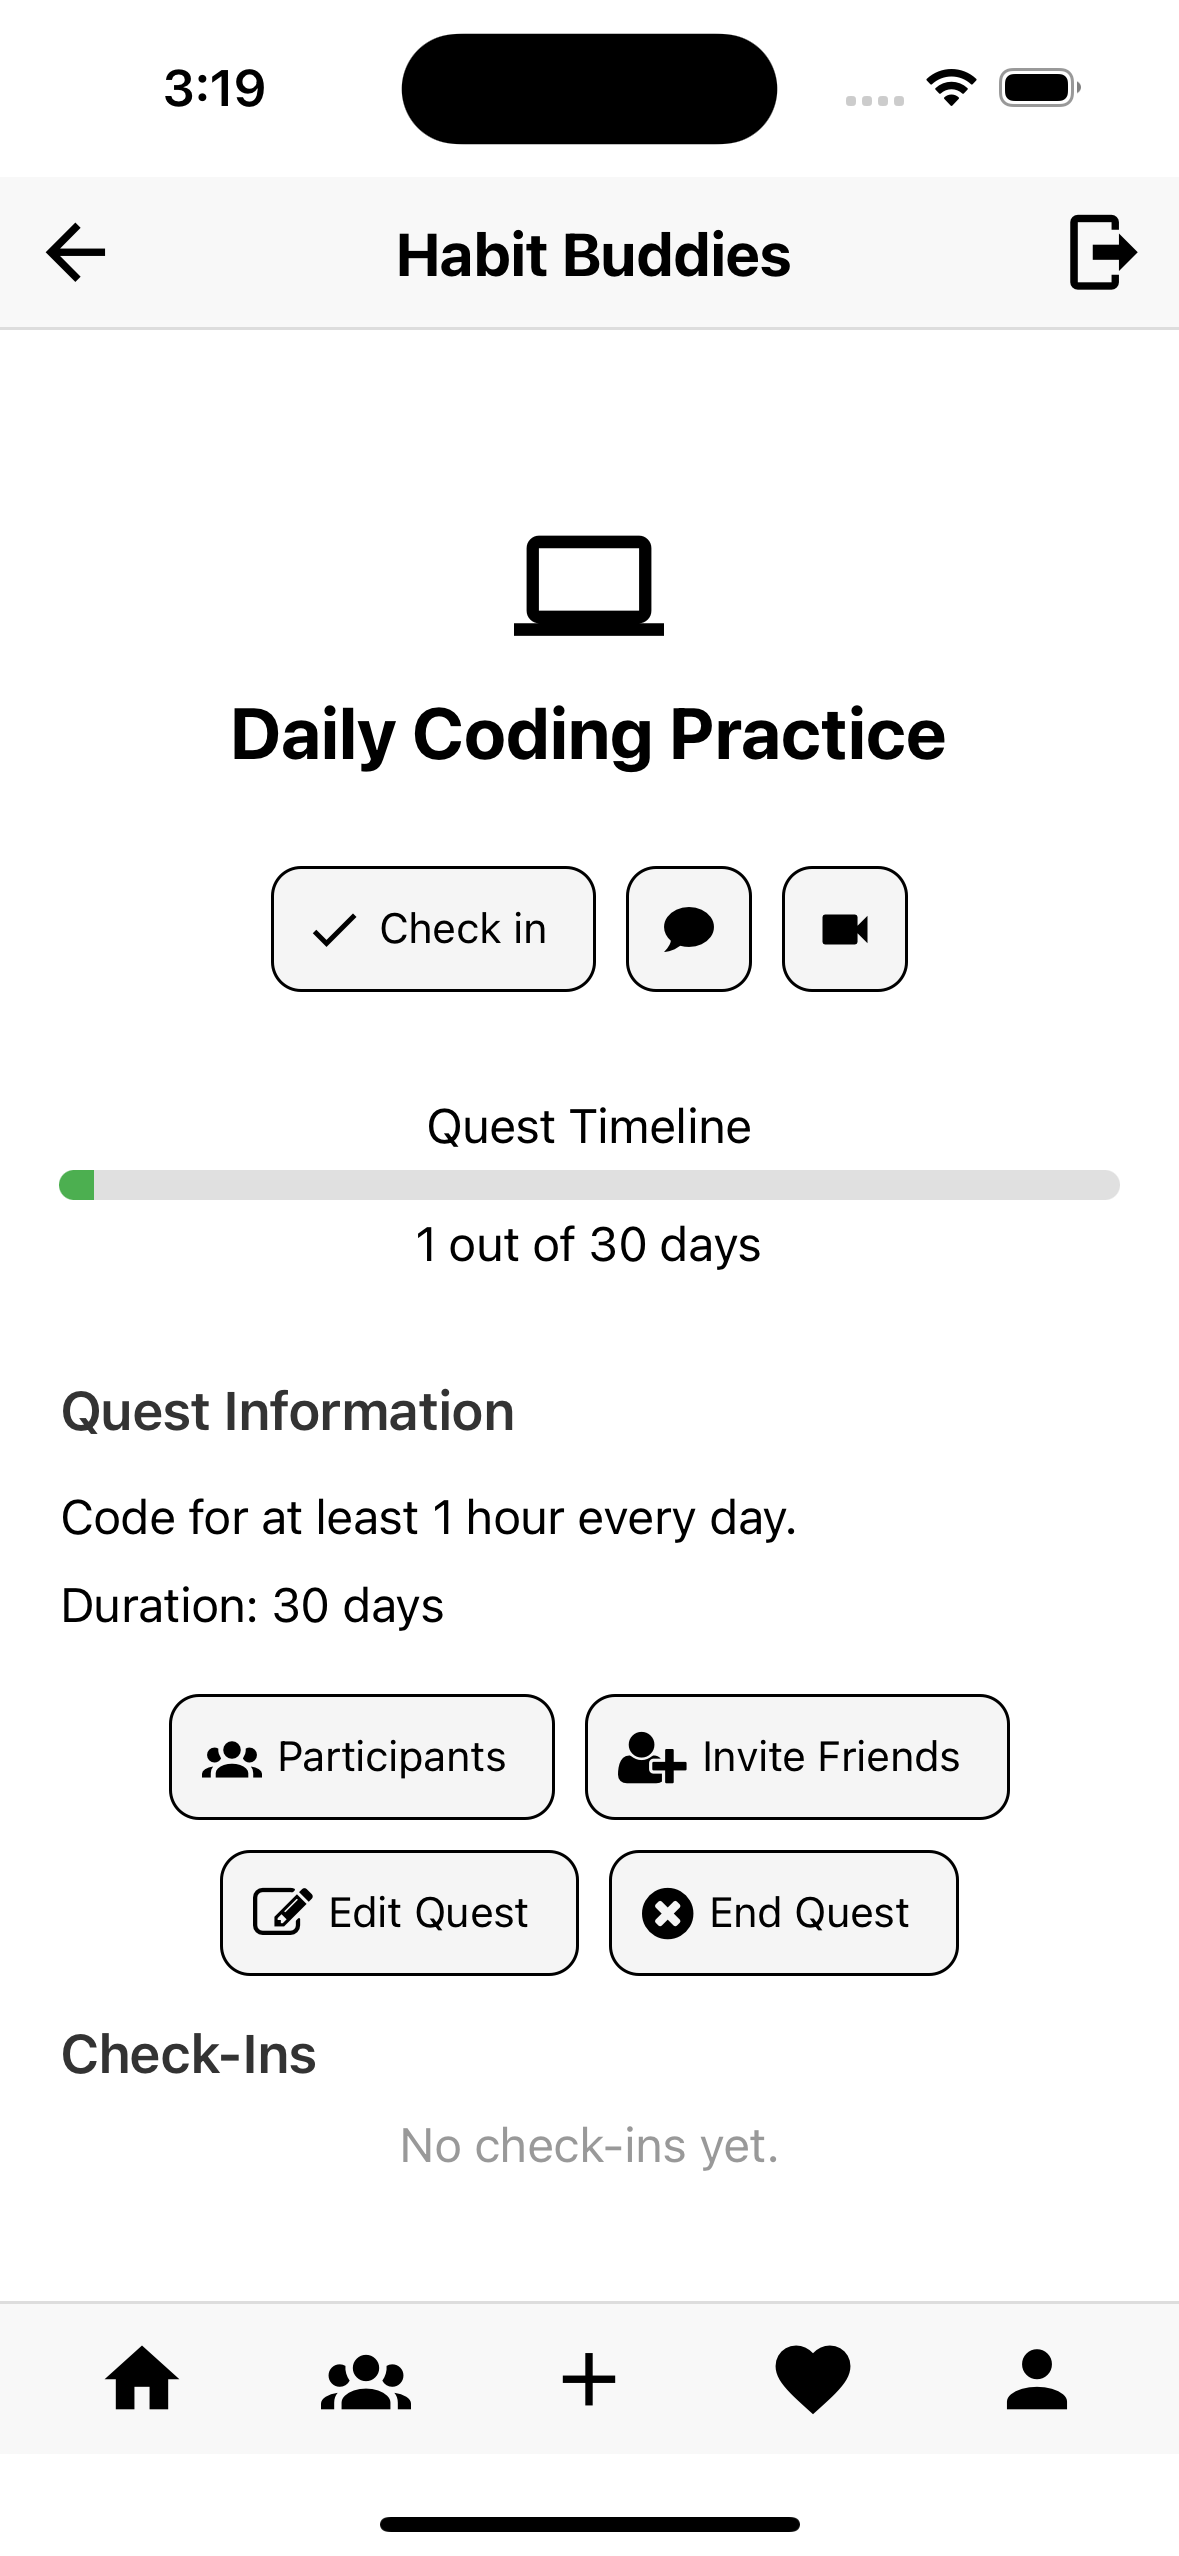
Task: Go to Home tab in bottom bar
Action: (x=142, y=2379)
